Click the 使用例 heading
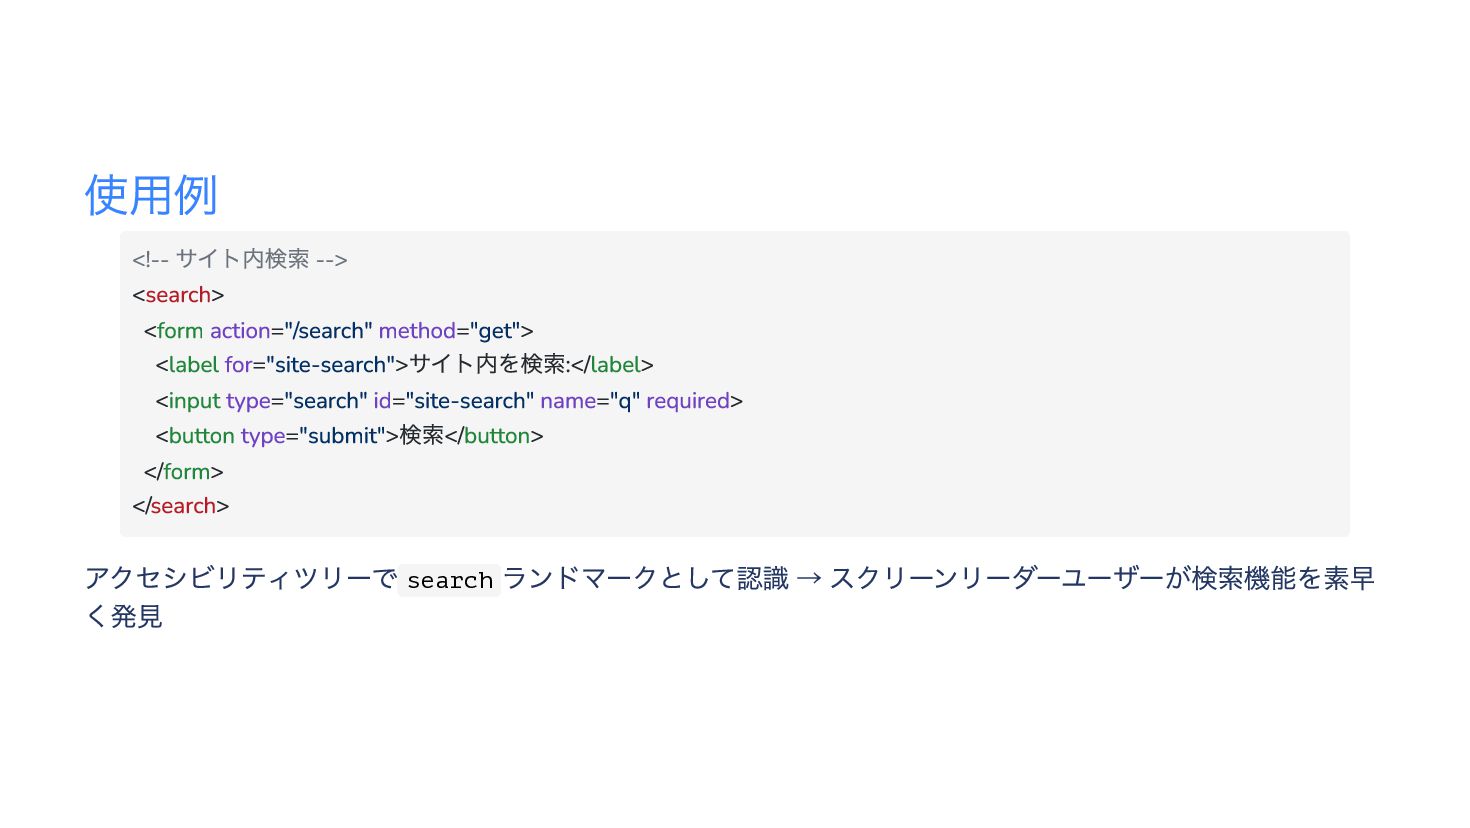Screen dimensions: 1470x828 [x=151, y=195]
